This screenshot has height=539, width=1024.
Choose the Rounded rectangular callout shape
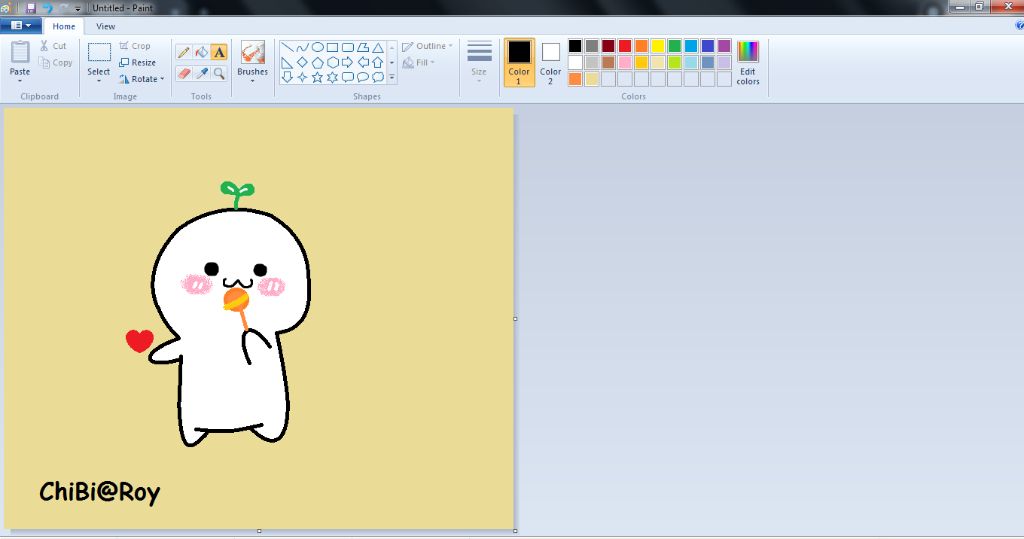pos(347,77)
